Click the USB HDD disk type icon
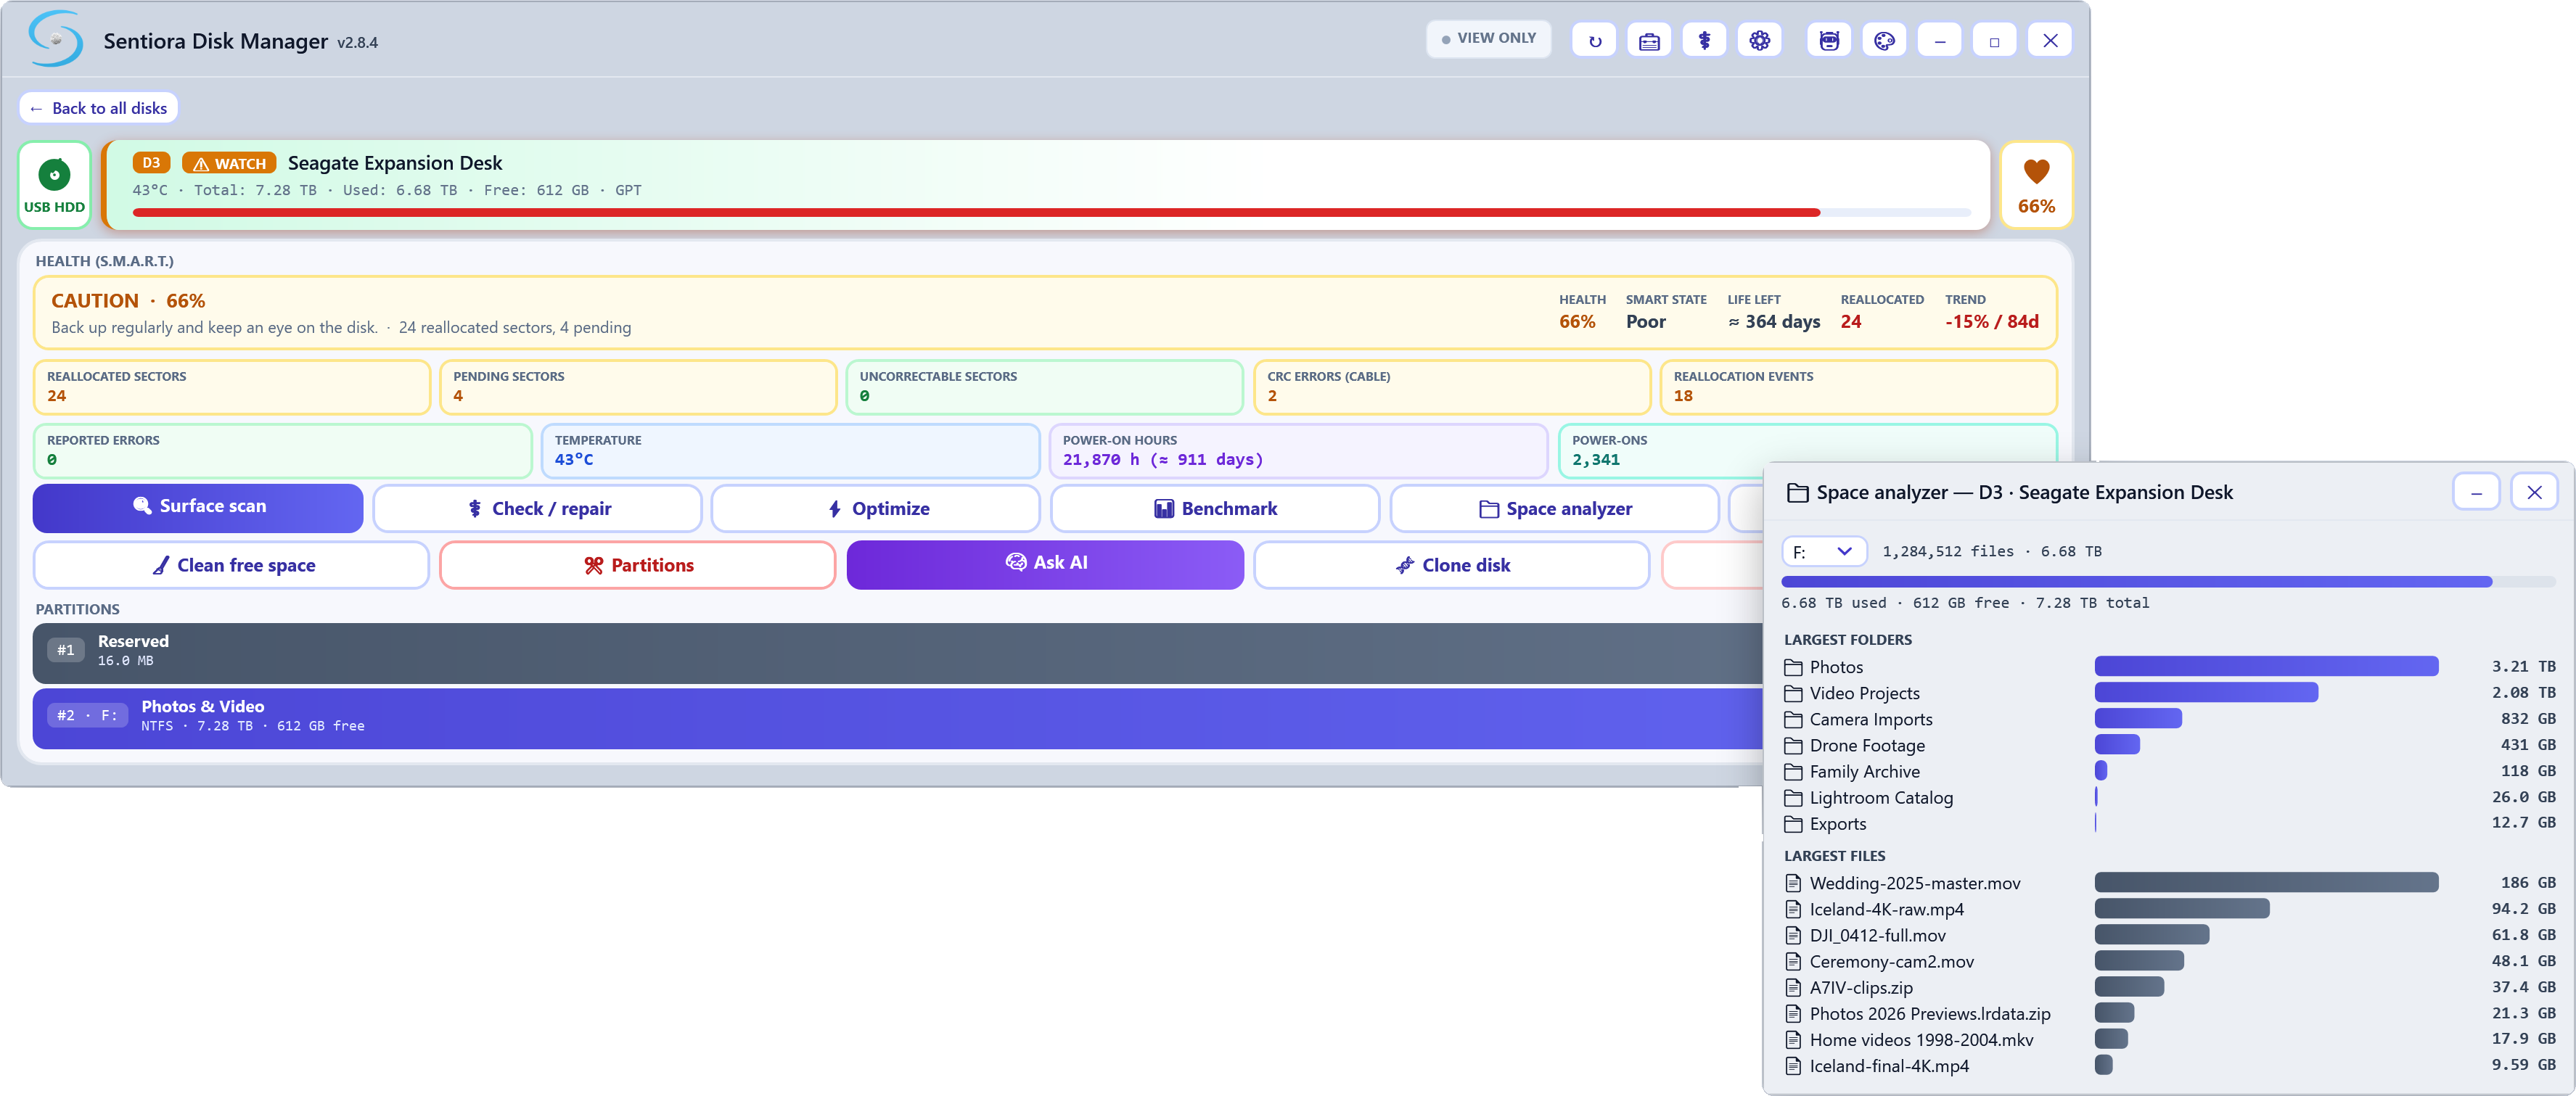 pos(54,185)
